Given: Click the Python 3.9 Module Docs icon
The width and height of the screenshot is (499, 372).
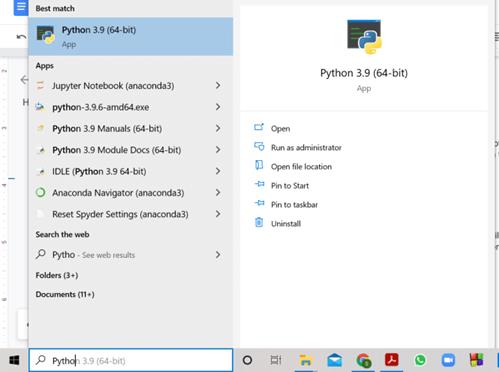Looking at the screenshot, I should 40,150.
